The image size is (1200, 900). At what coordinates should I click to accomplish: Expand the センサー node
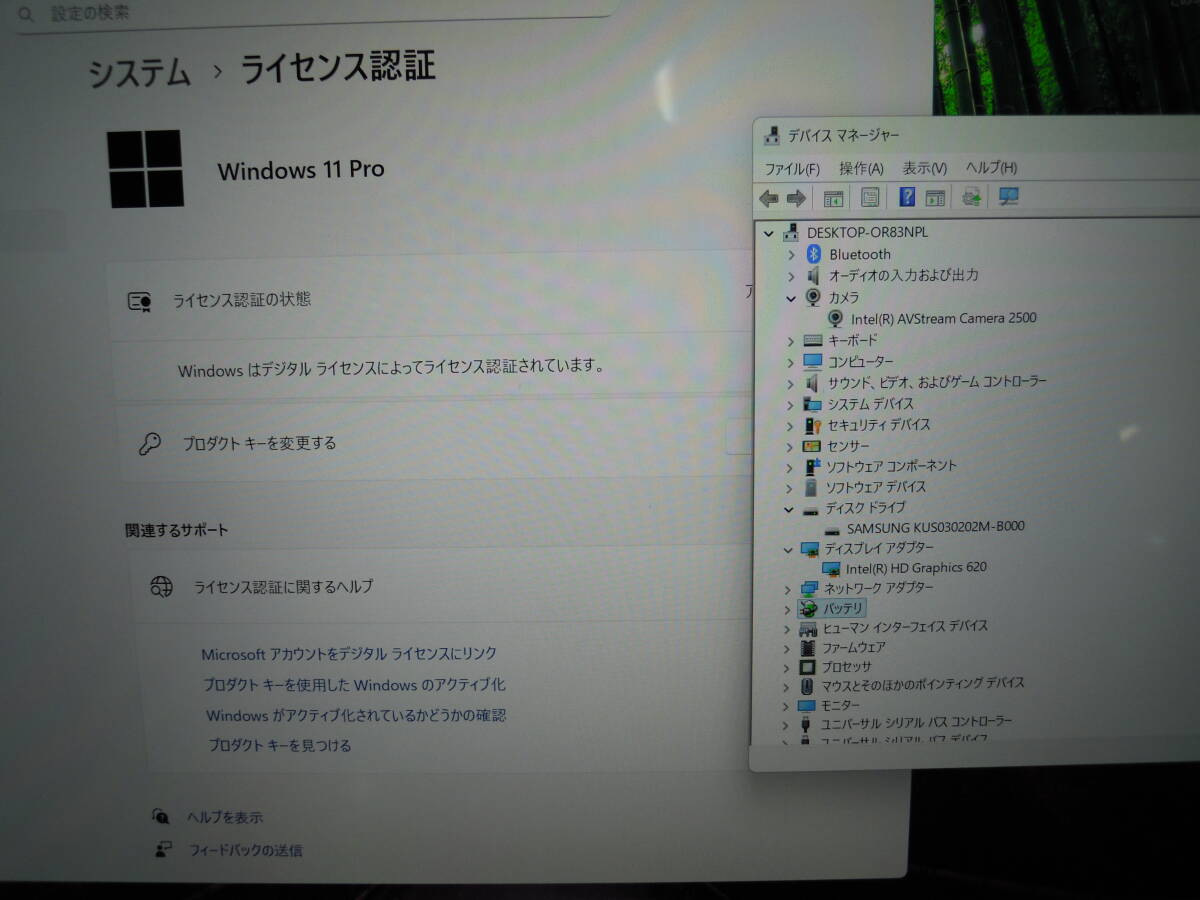(x=790, y=446)
